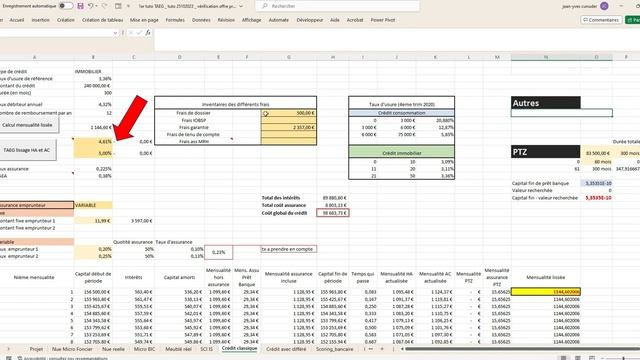Select the Frais garantie 2 357,00 € cell
The height and width of the screenshot is (360, 640).
pyautogui.click(x=289, y=127)
